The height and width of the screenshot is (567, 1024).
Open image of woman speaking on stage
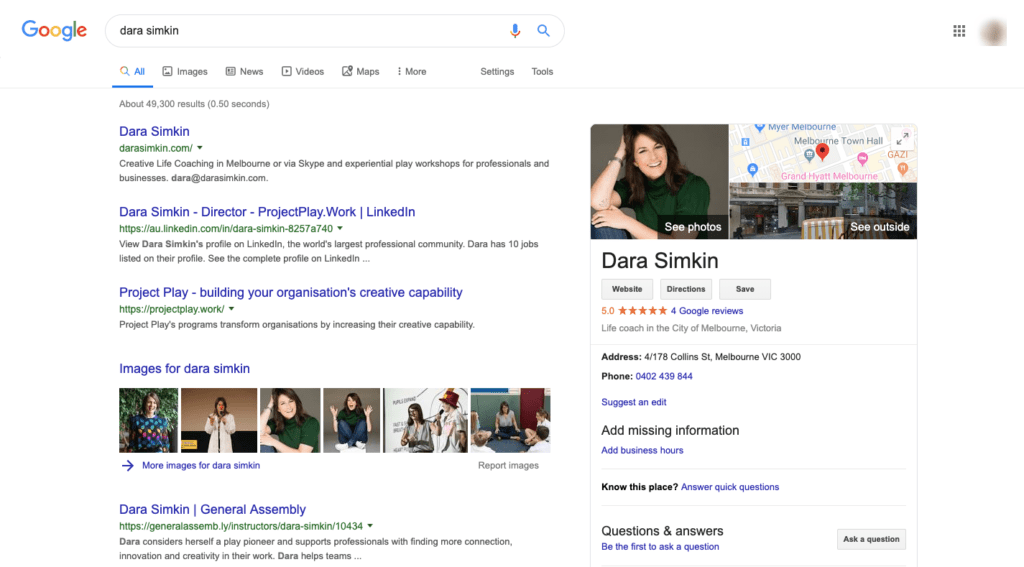(219, 420)
